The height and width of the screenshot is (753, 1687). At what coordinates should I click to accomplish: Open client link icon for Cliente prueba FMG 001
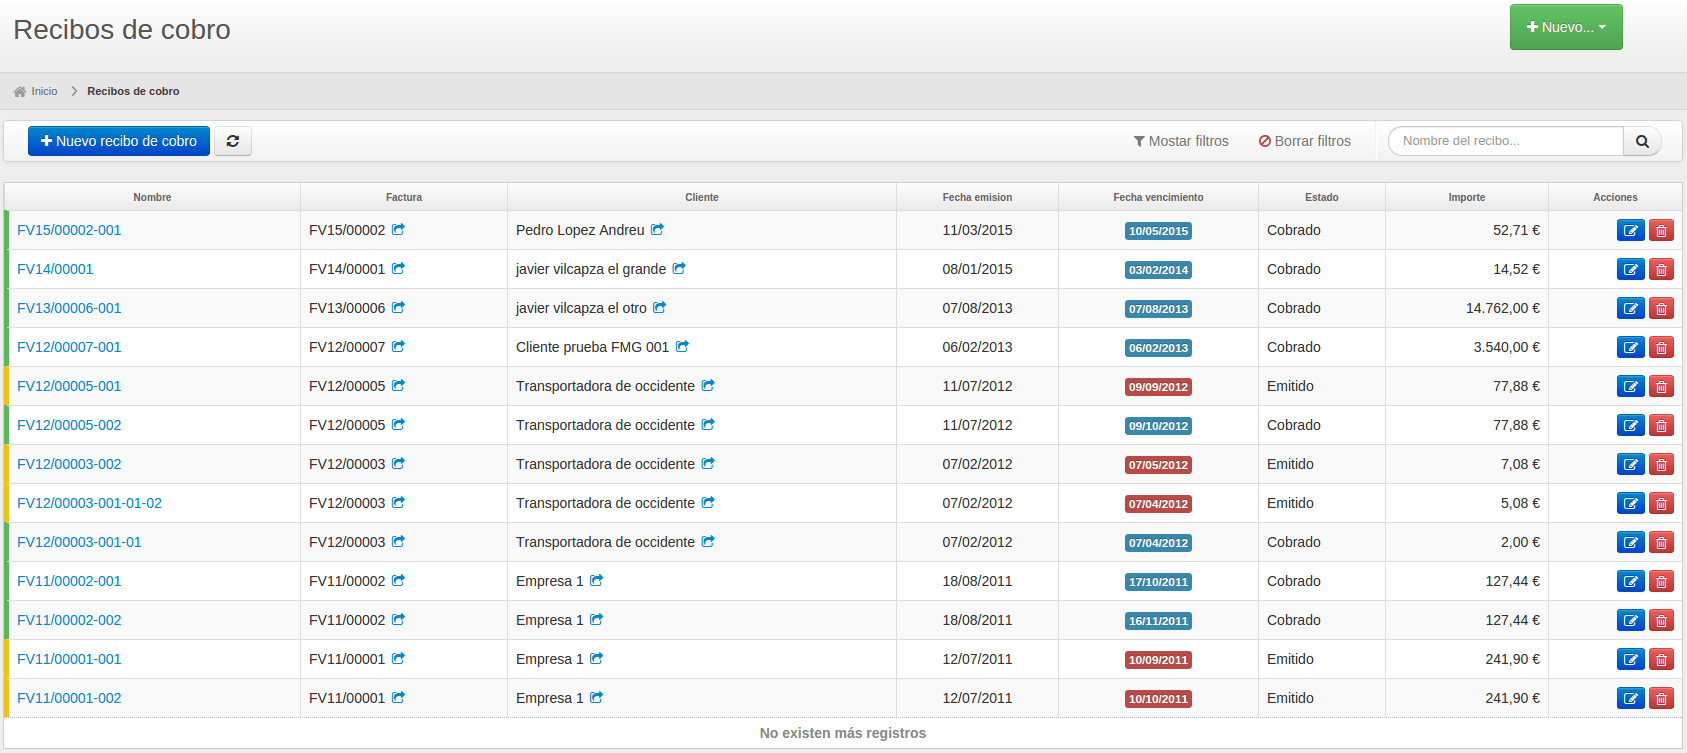tap(682, 346)
